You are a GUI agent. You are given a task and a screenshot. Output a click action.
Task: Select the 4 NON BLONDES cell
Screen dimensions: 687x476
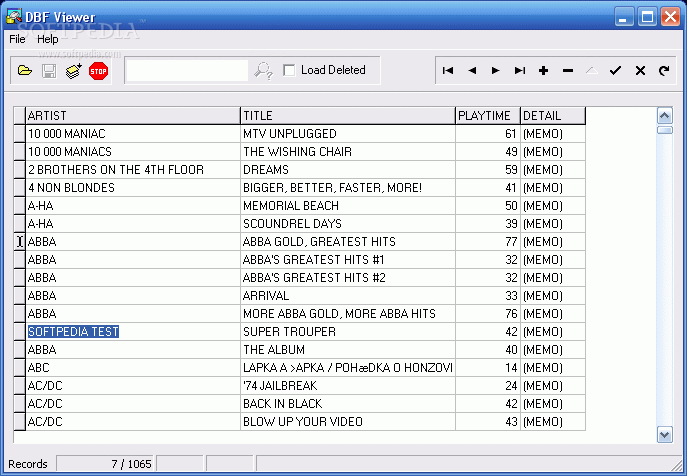click(x=133, y=188)
